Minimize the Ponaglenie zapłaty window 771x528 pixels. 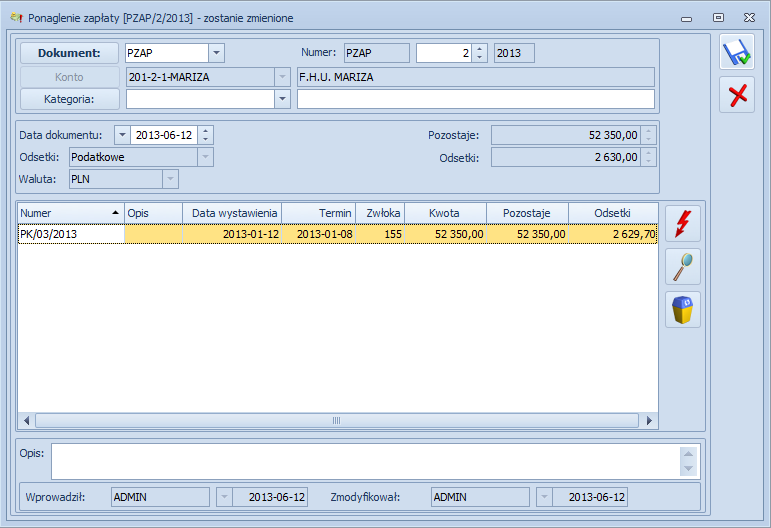coord(686,19)
